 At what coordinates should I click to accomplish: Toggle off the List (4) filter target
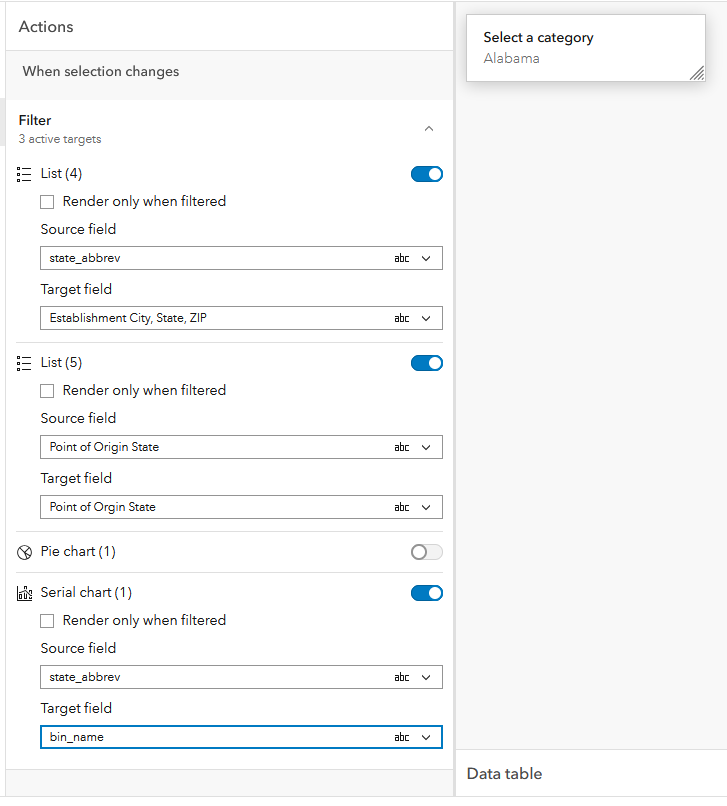(427, 174)
